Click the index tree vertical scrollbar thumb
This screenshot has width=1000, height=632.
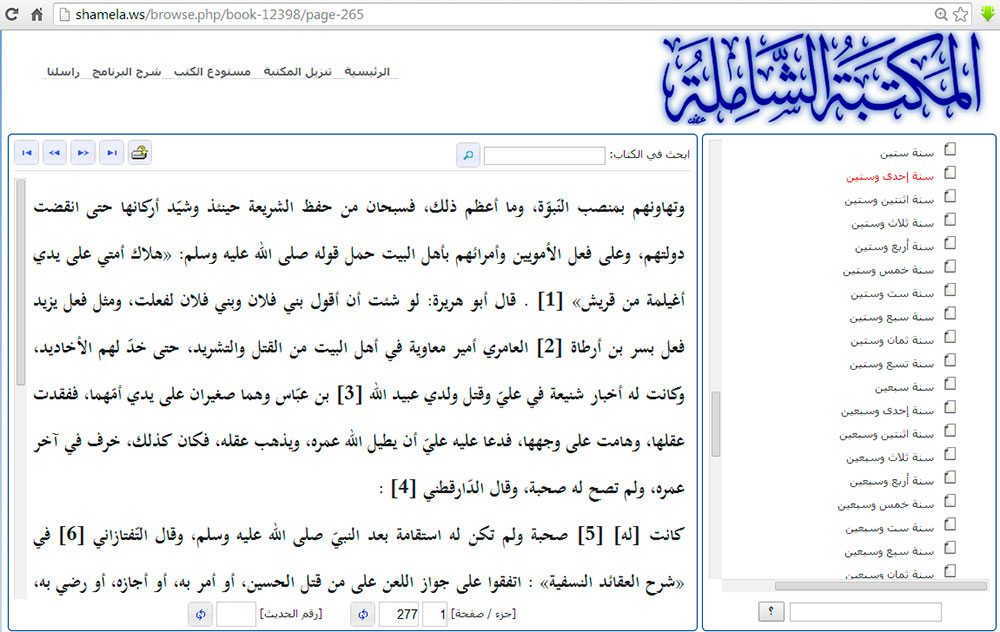click(716, 424)
